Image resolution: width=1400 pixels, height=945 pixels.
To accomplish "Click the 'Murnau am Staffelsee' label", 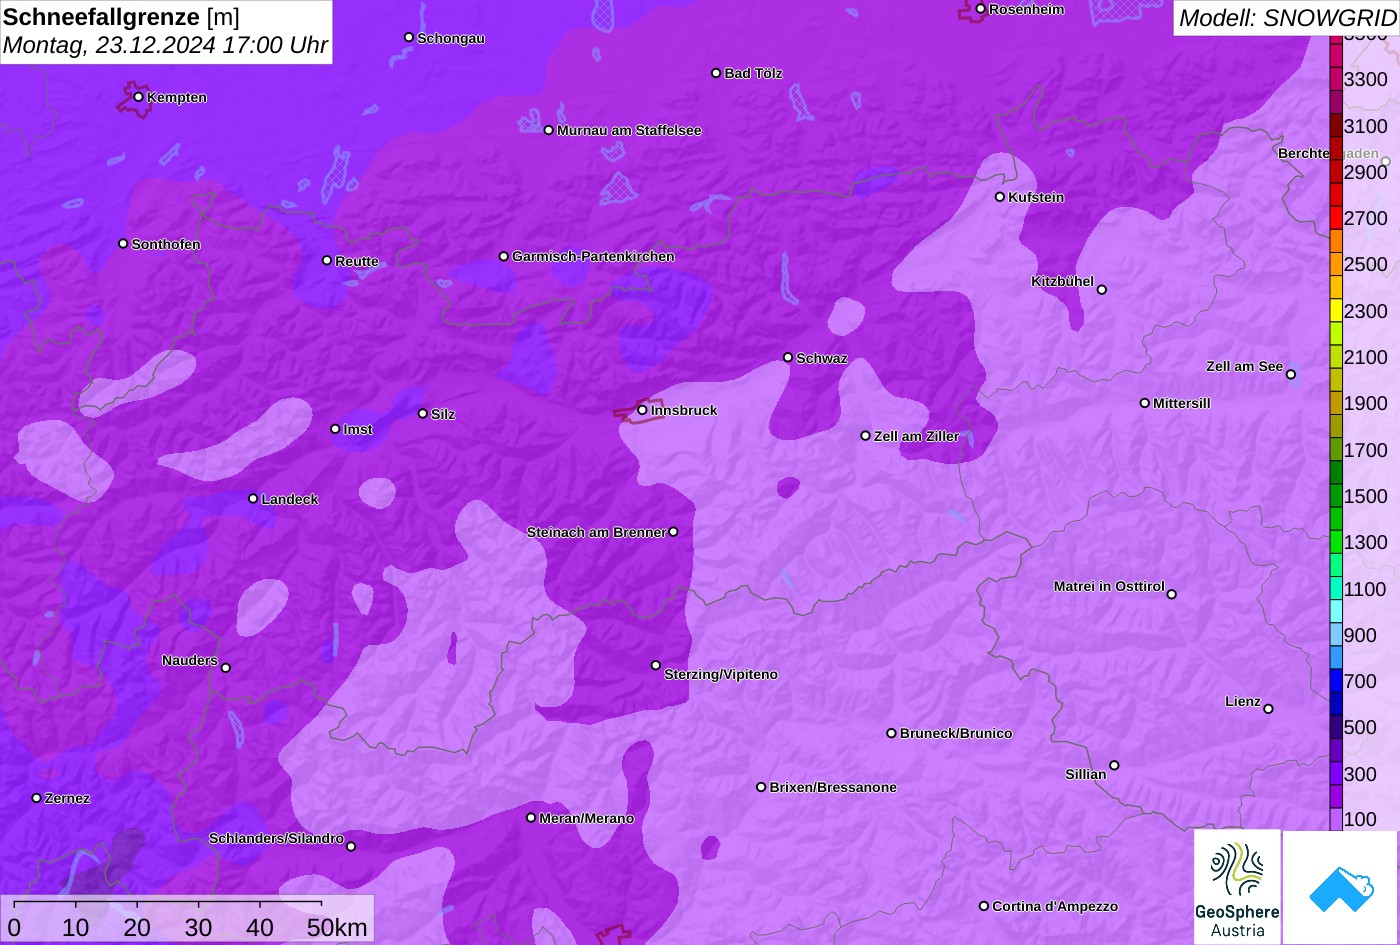I will [629, 130].
